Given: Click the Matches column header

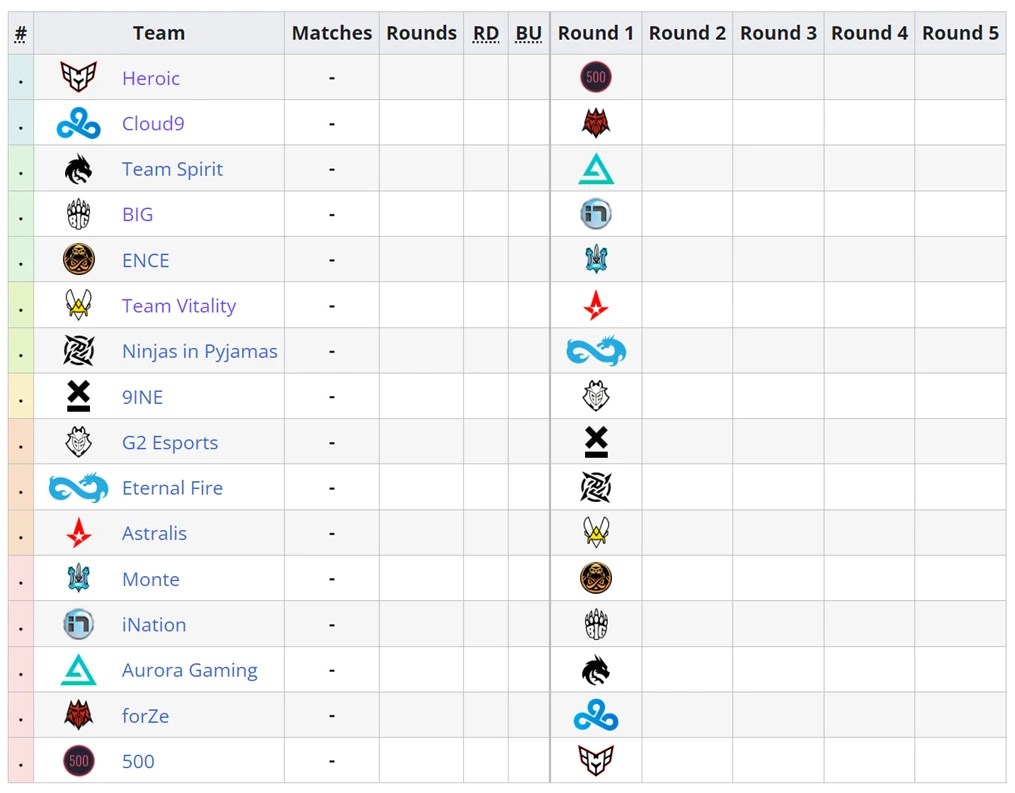Looking at the screenshot, I should (331, 33).
